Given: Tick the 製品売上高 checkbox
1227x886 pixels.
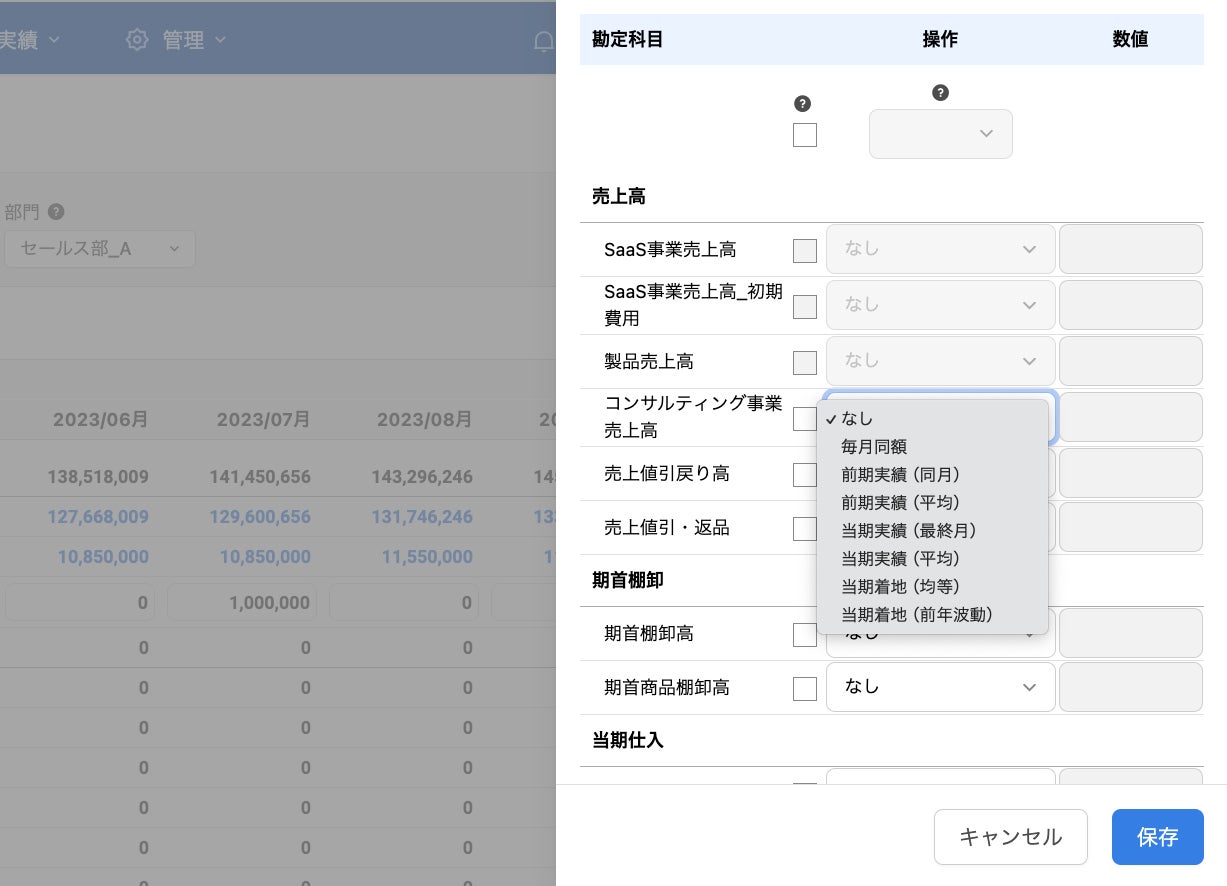Looking at the screenshot, I should 805,363.
